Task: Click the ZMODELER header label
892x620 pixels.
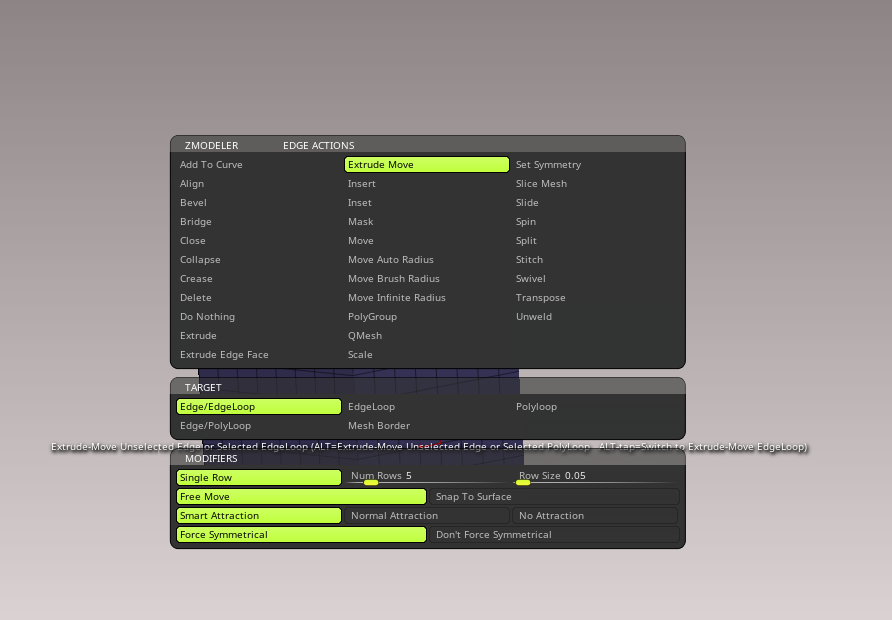Action: pos(211,146)
